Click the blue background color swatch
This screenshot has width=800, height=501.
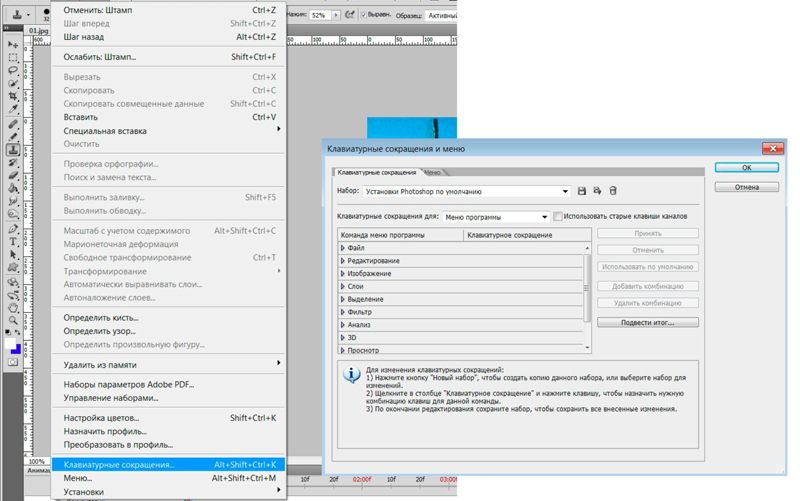click(x=17, y=349)
